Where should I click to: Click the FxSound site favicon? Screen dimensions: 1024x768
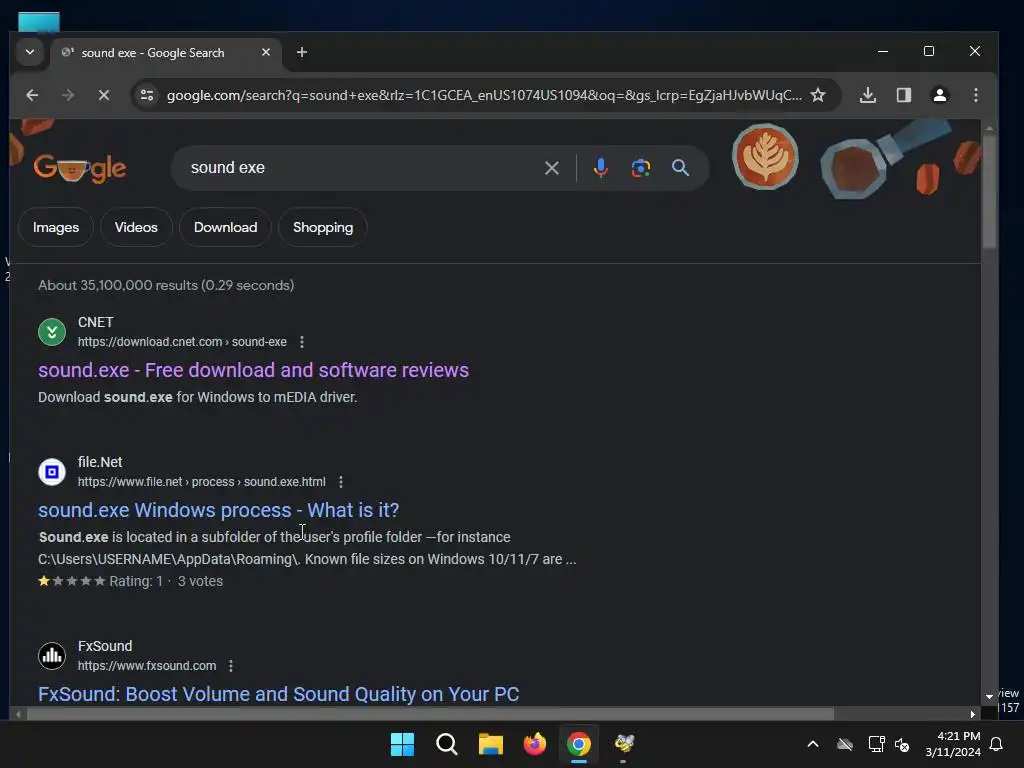pos(52,656)
